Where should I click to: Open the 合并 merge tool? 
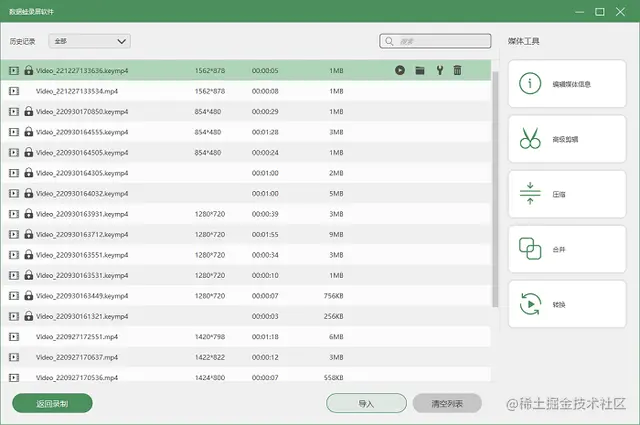coord(567,249)
